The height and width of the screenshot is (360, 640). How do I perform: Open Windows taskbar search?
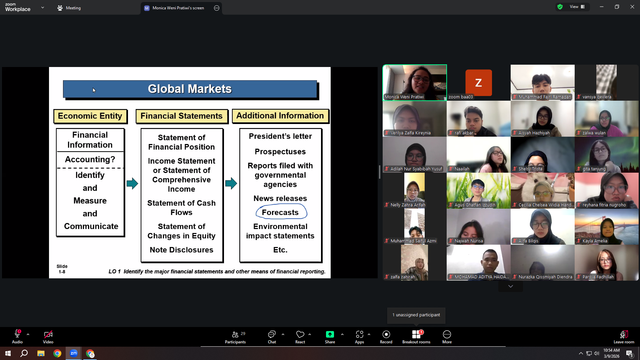click(24, 353)
